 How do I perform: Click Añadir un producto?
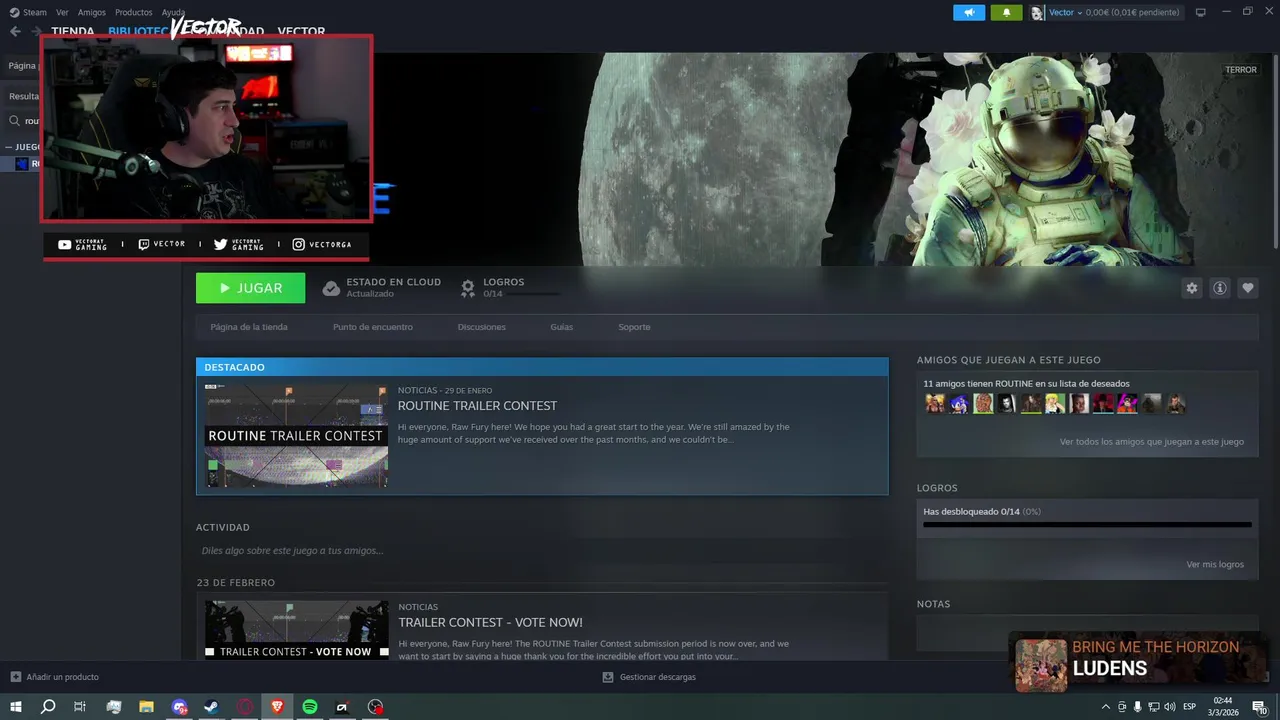(x=55, y=677)
